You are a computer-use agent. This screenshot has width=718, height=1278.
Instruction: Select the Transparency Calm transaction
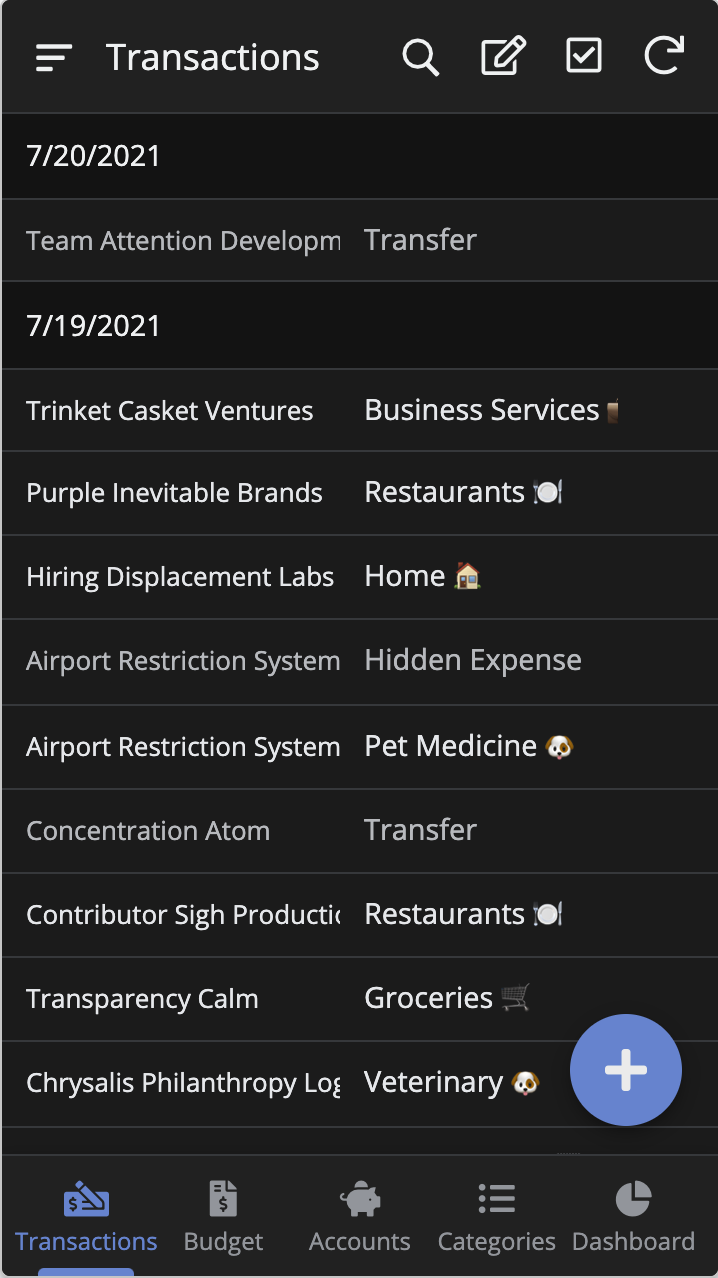coord(142,999)
